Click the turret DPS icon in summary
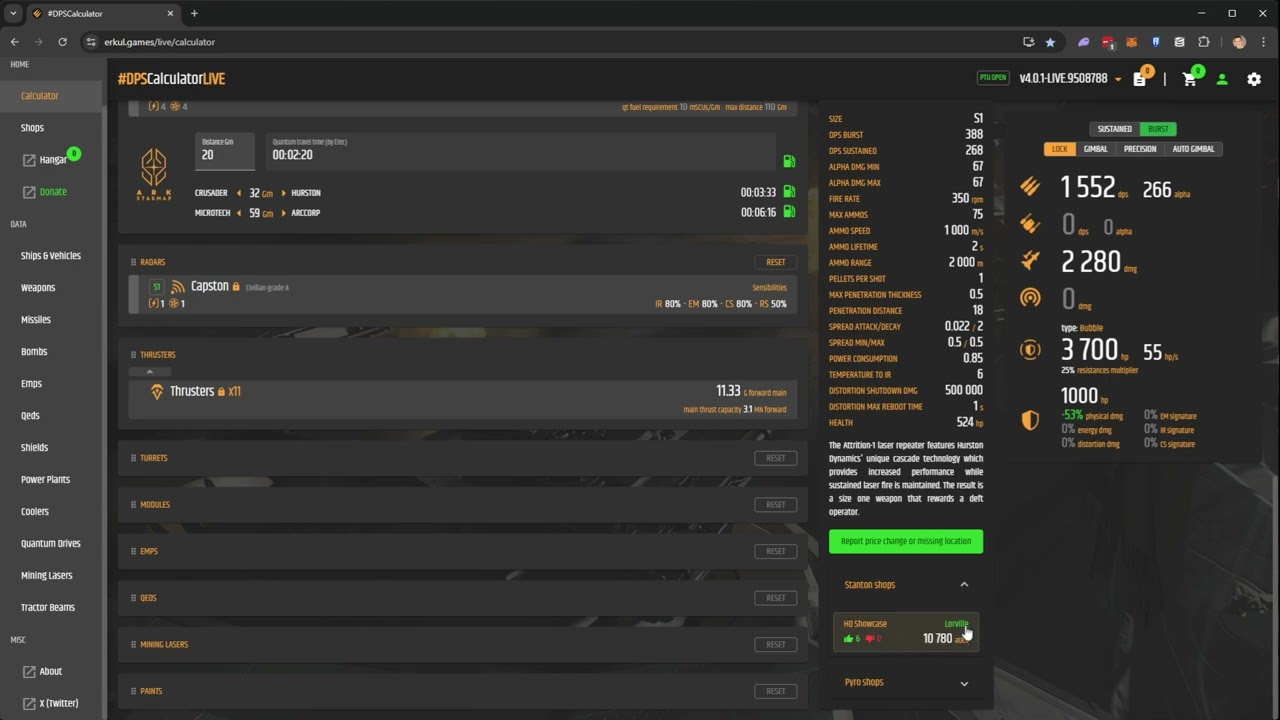This screenshot has width=1280, height=720. [x=1030, y=225]
